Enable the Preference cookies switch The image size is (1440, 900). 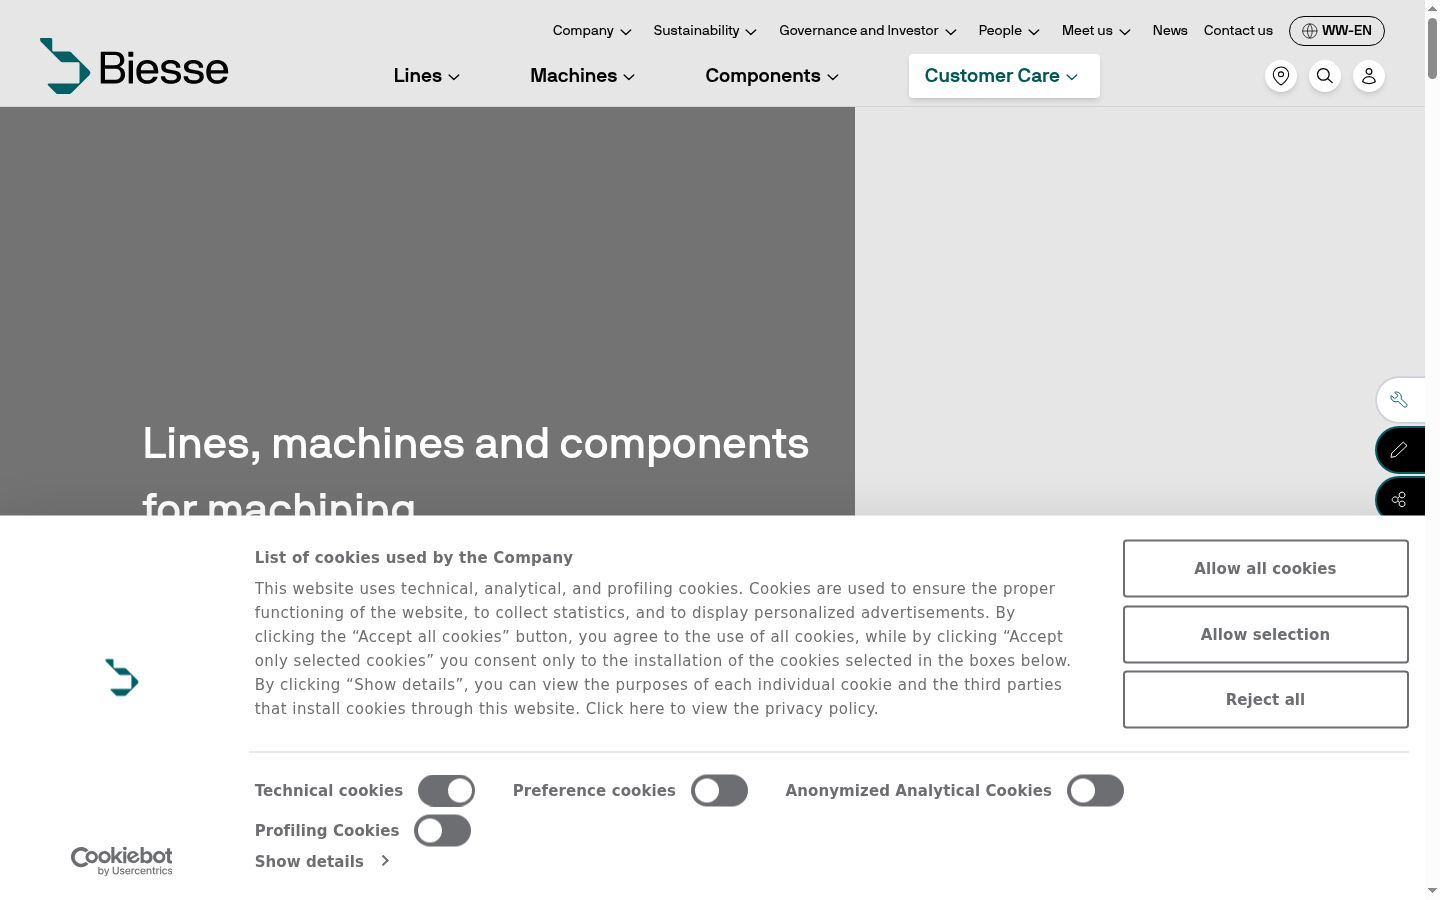click(719, 791)
